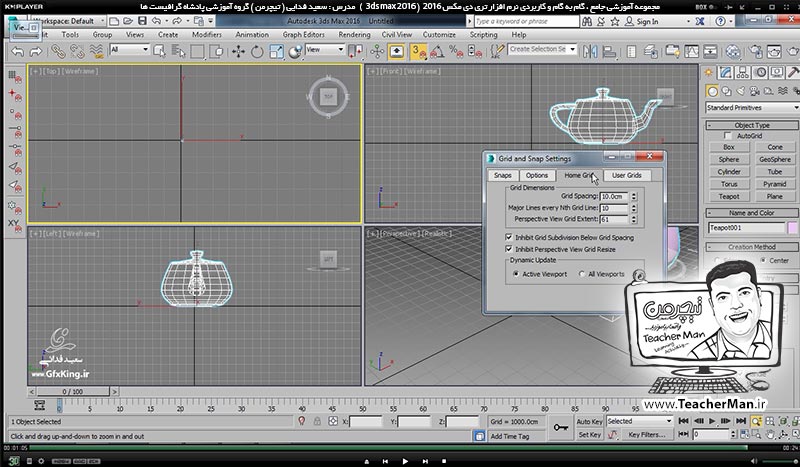This screenshot has width=800, height=467.
Task: Click the Mirror tool icon
Action: point(590,52)
